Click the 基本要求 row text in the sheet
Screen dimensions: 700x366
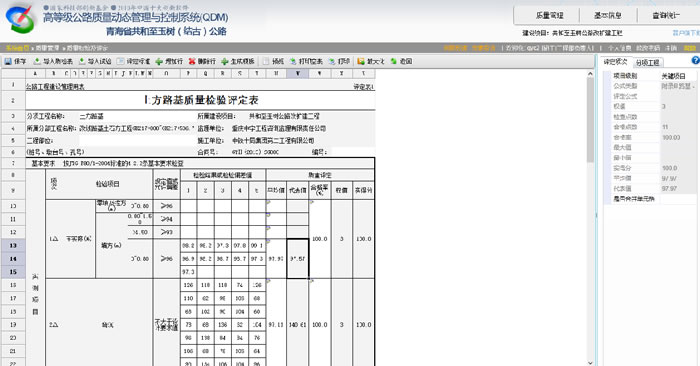107,164
